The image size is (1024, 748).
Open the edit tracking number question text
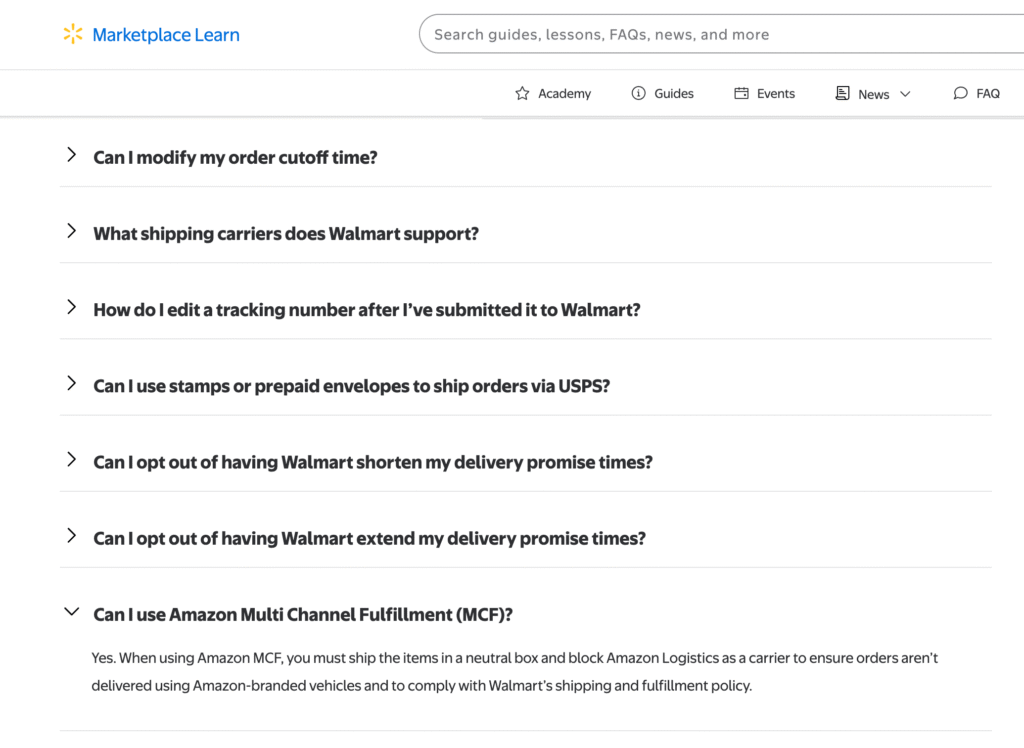tap(367, 310)
